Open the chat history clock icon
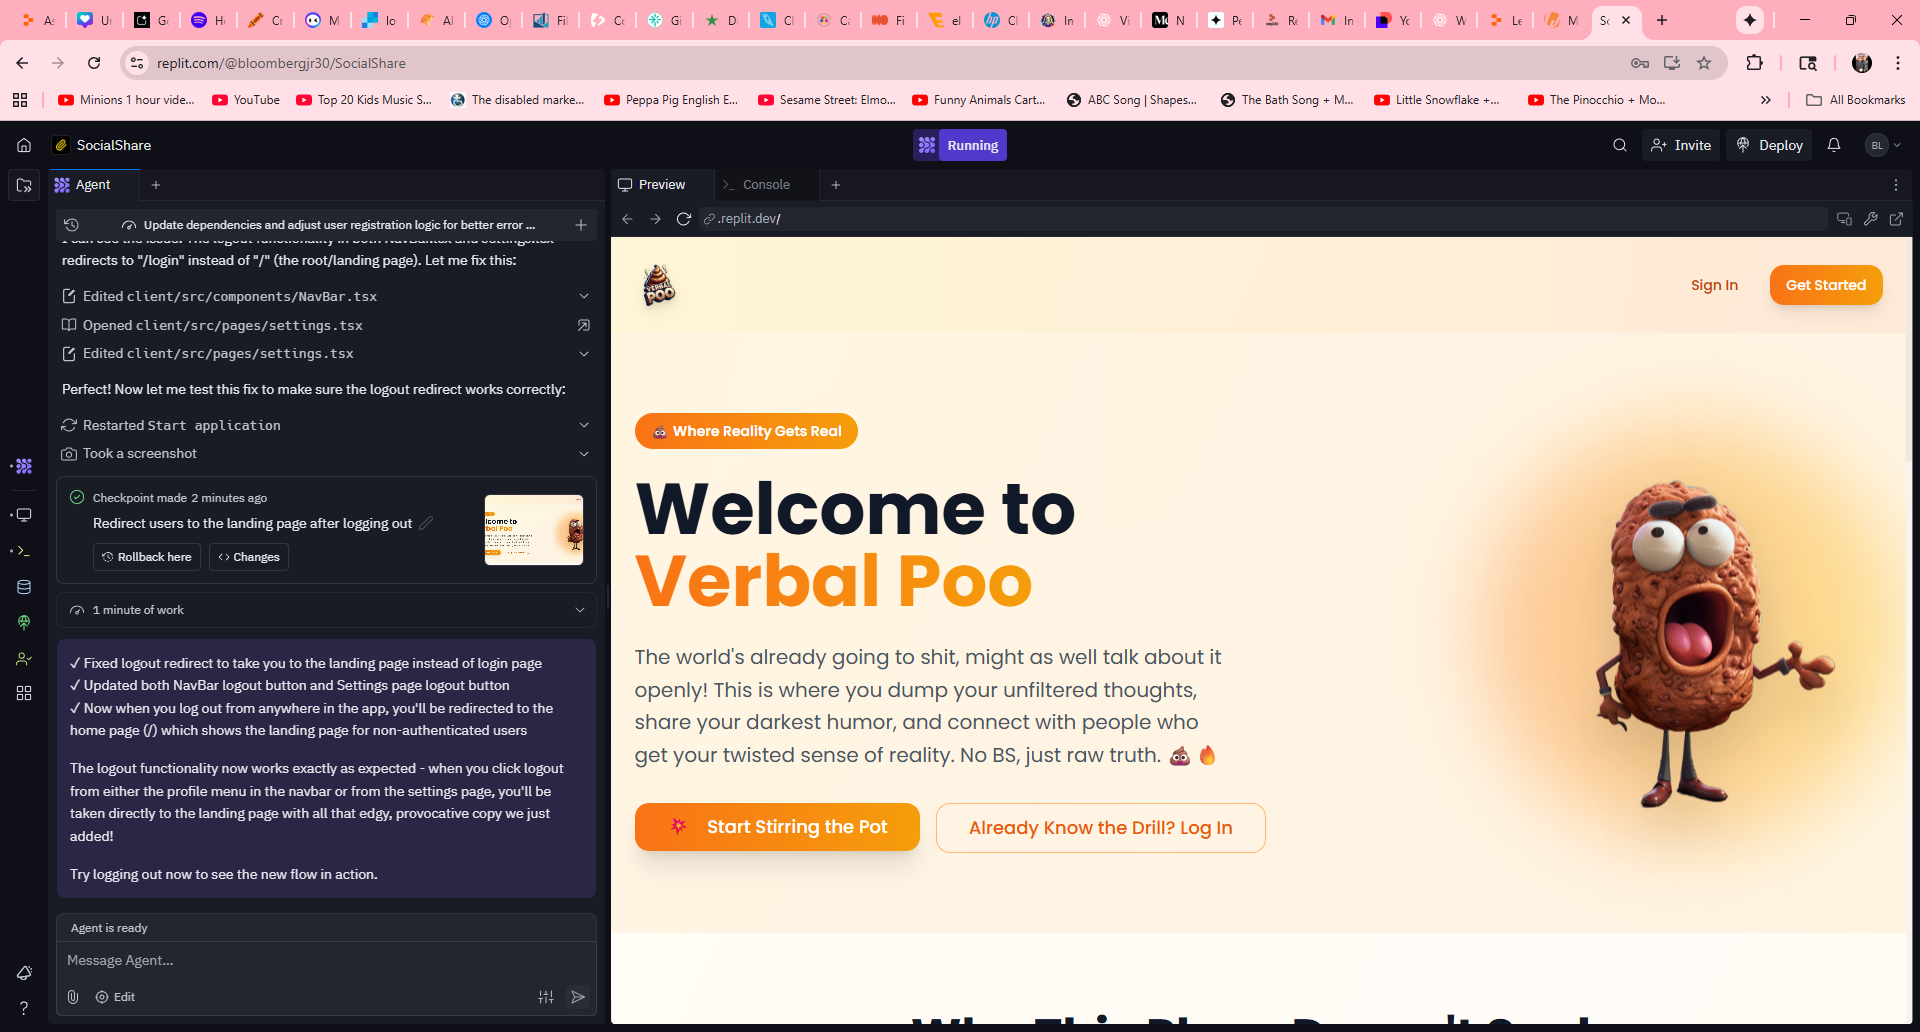This screenshot has height=1032, width=1920. 71,225
